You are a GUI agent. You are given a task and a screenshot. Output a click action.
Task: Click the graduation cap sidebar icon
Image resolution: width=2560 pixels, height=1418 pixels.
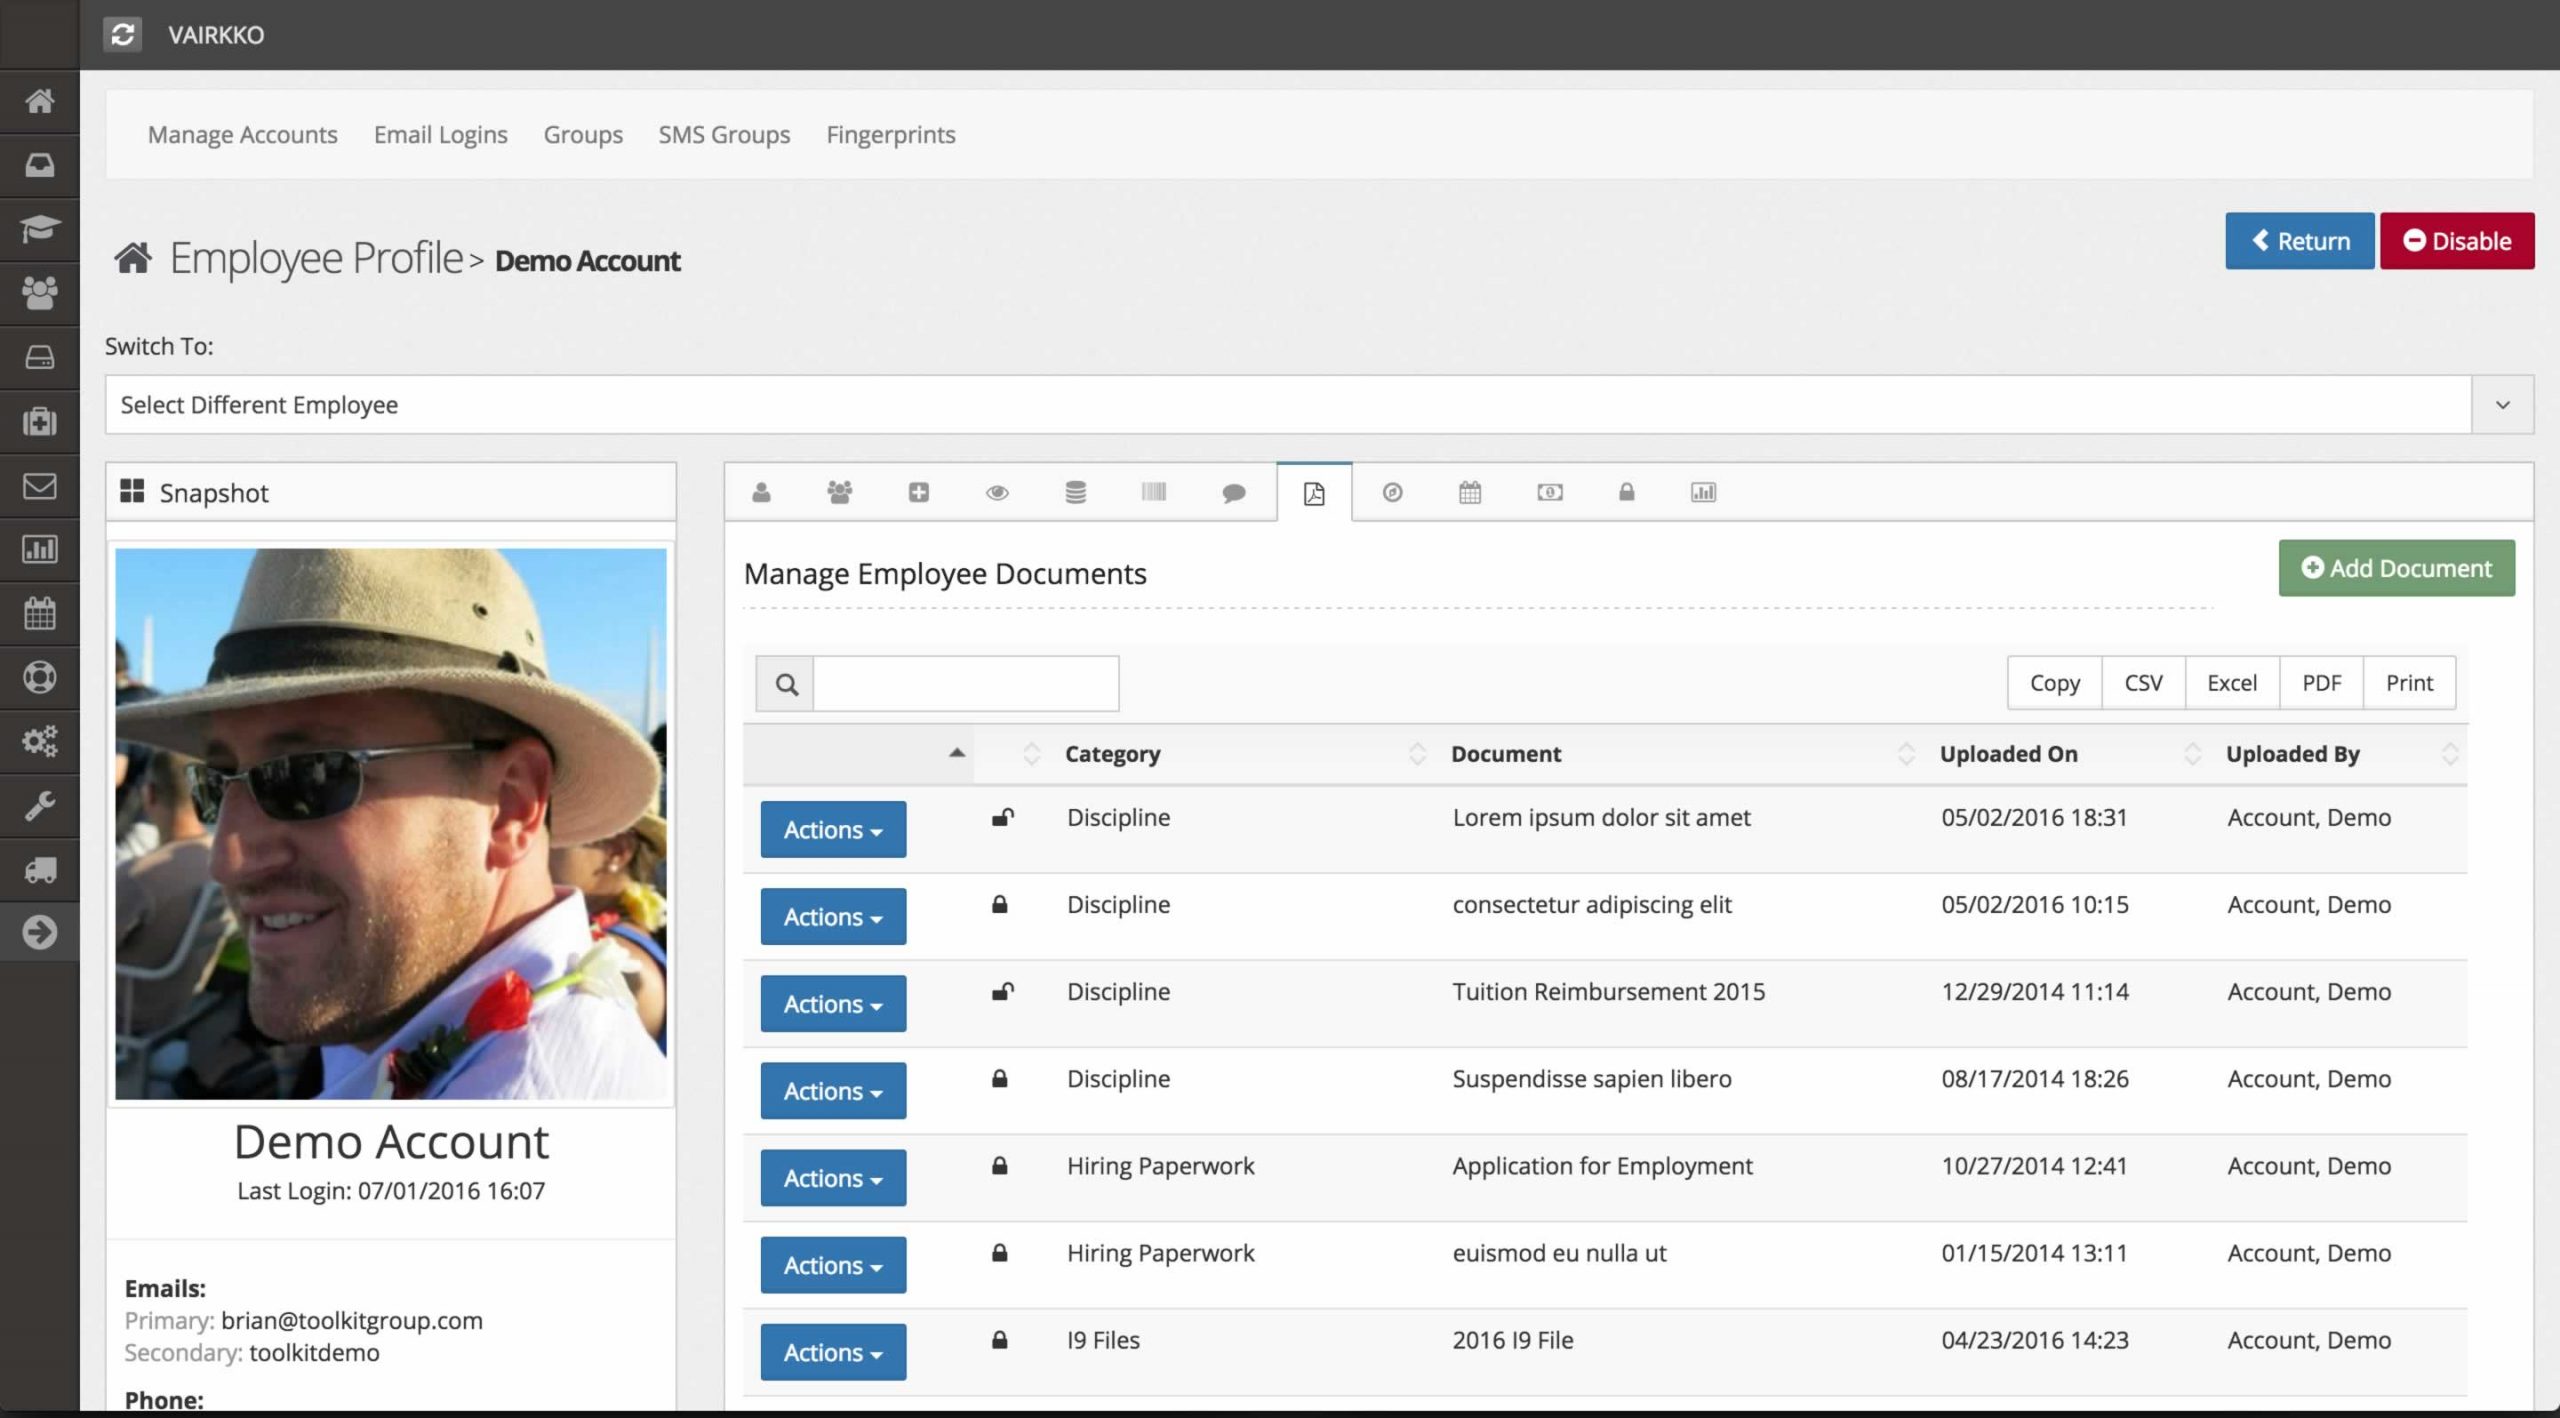[x=39, y=229]
